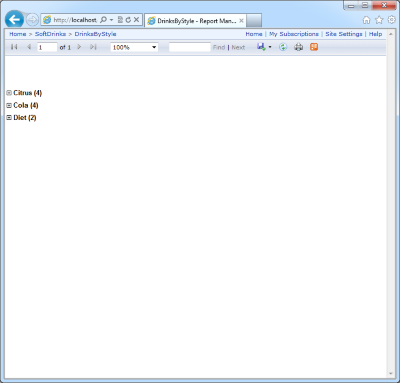The height and width of the screenshot is (383, 400).
Task: Go to first page of report
Action: [14, 47]
